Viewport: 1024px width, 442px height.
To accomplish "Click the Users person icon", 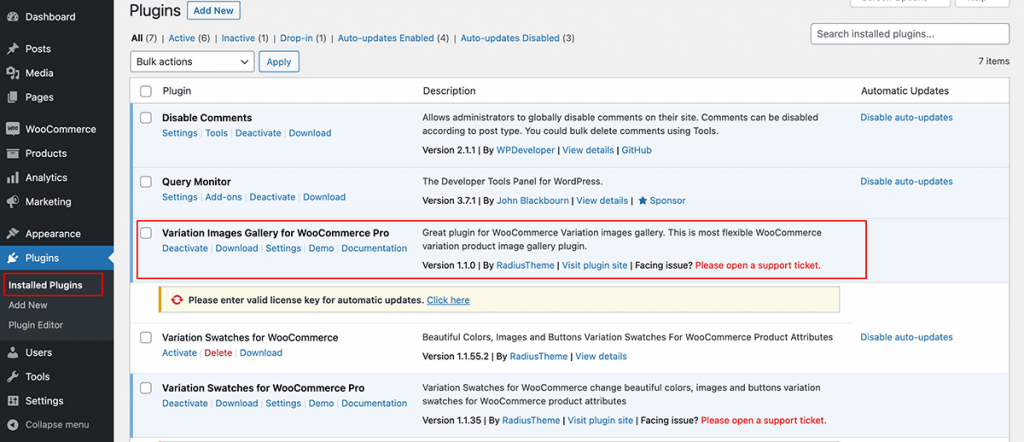I will tap(12, 353).
